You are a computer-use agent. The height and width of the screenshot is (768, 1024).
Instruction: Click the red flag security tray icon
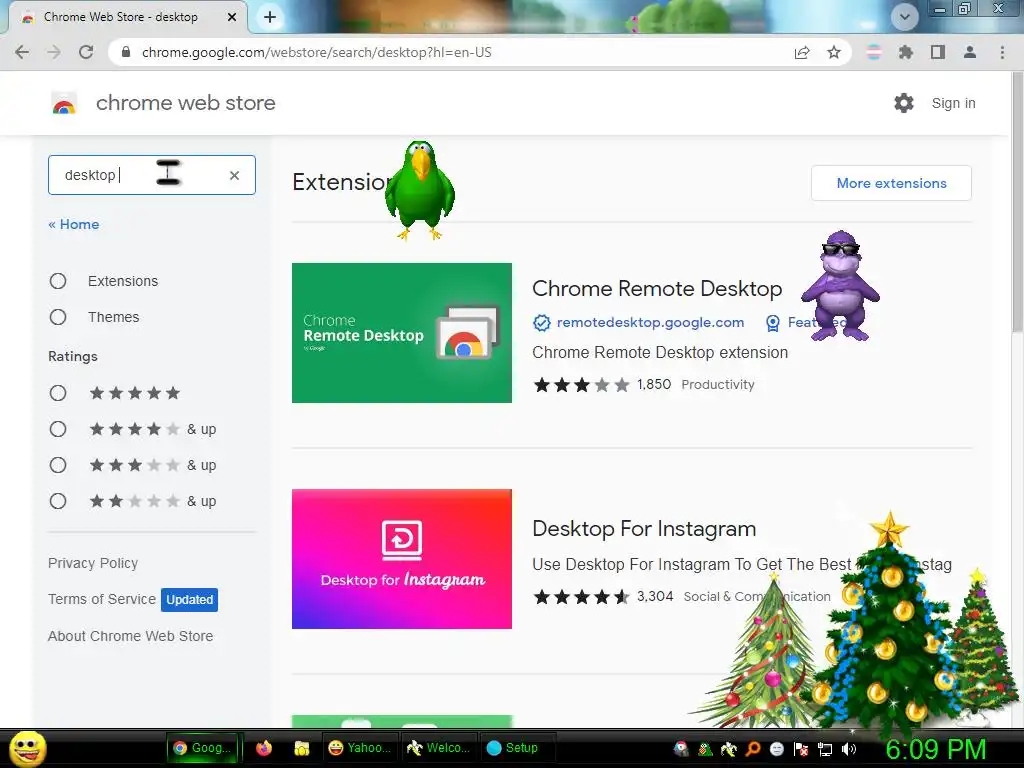point(801,749)
